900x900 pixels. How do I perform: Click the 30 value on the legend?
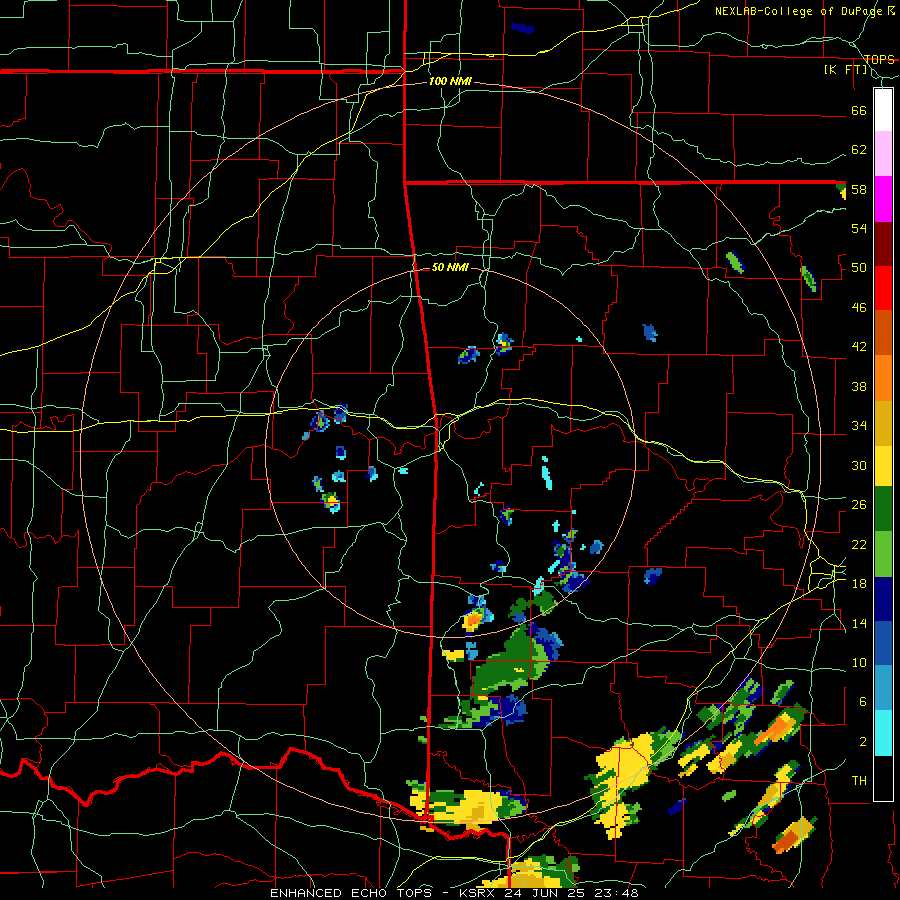[859, 465]
